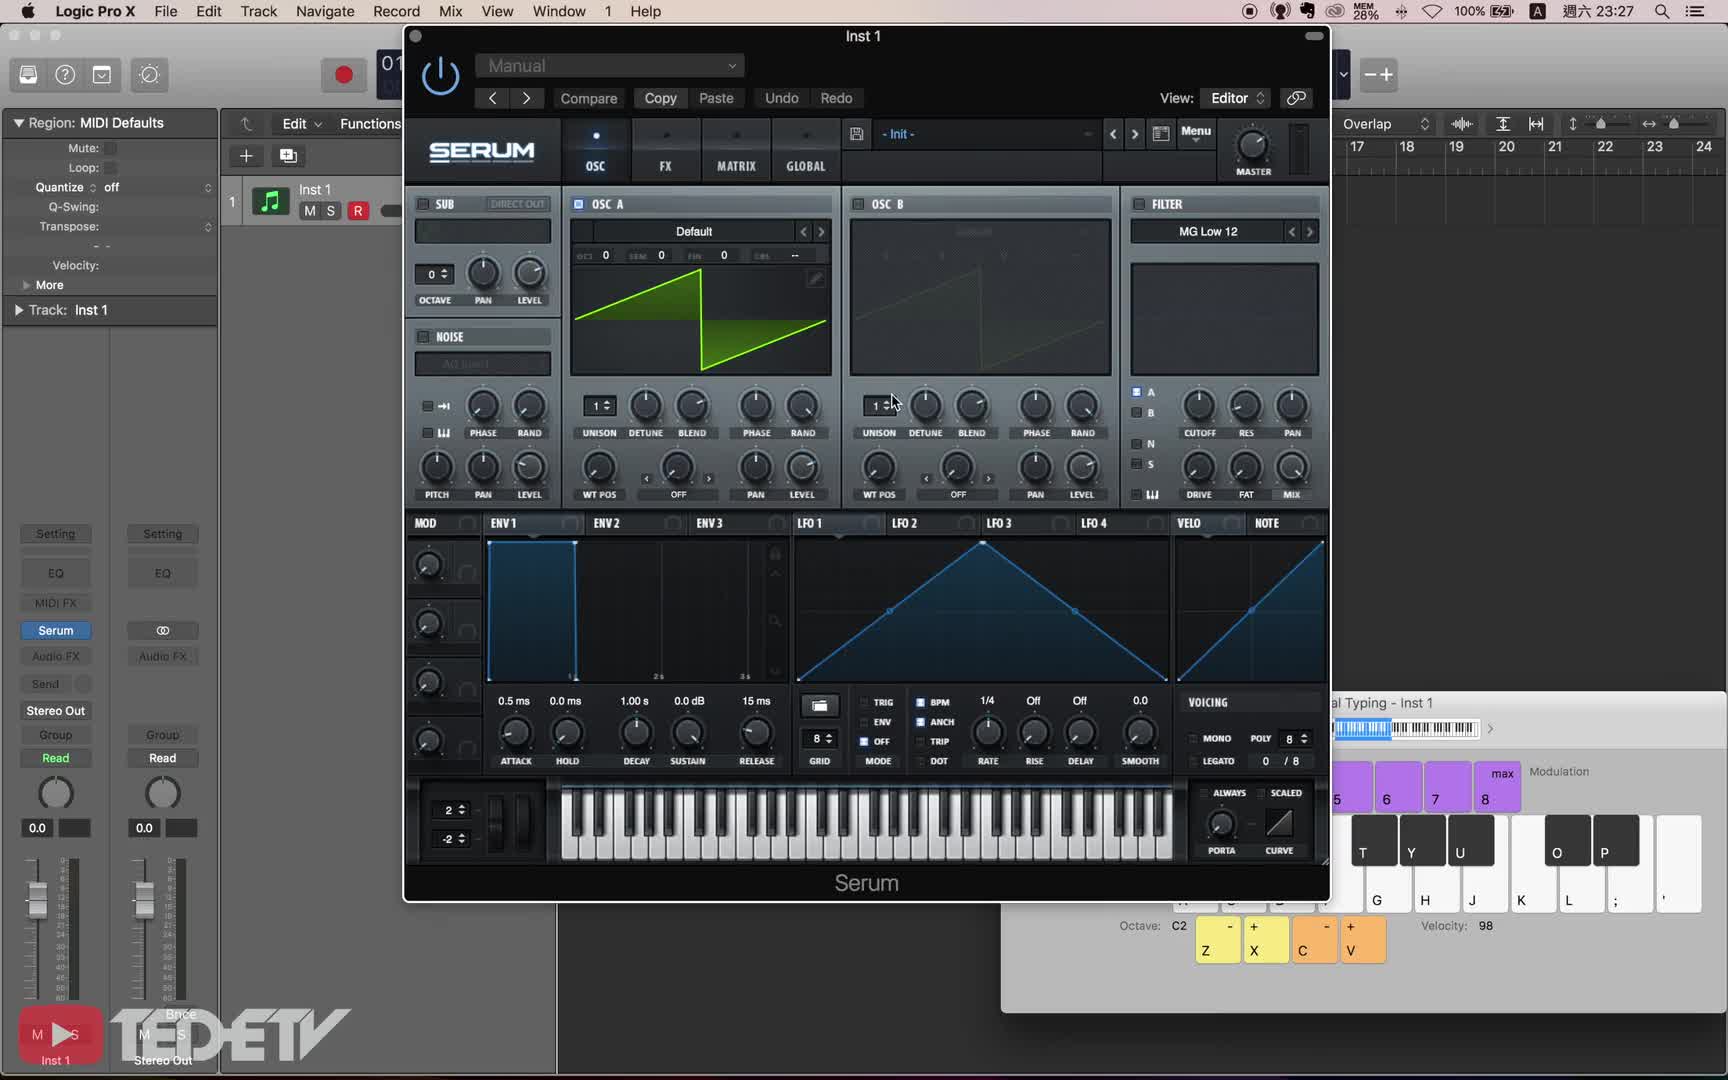Image resolution: width=1728 pixels, height=1080 pixels.
Task: Click the Serum instrument slot button
Action: pyautogui.click(x=56, y=630)
